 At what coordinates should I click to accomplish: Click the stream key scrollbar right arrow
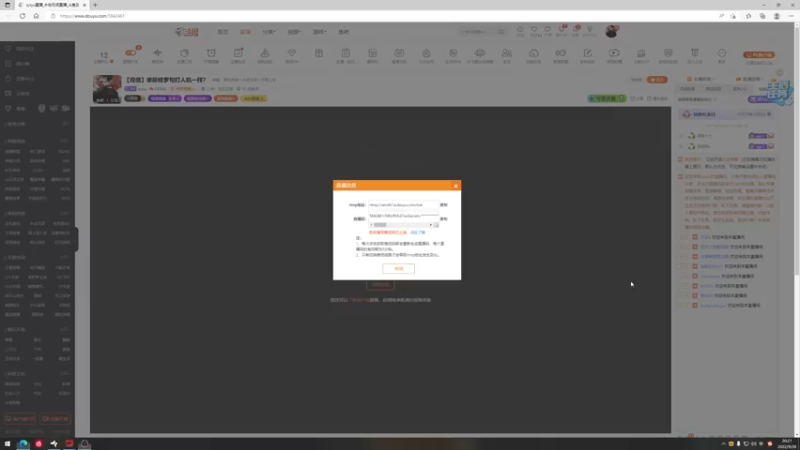(431, 224)
